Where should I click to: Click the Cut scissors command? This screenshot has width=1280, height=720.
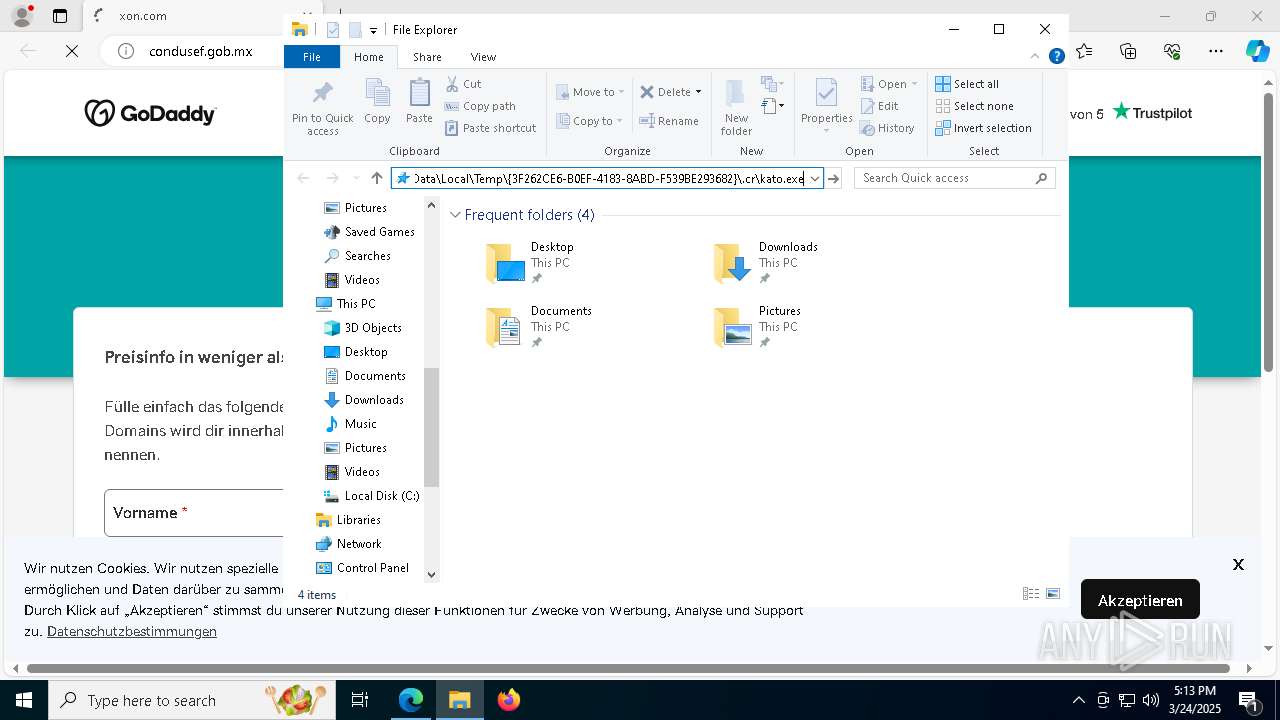(x=463, y=84)
